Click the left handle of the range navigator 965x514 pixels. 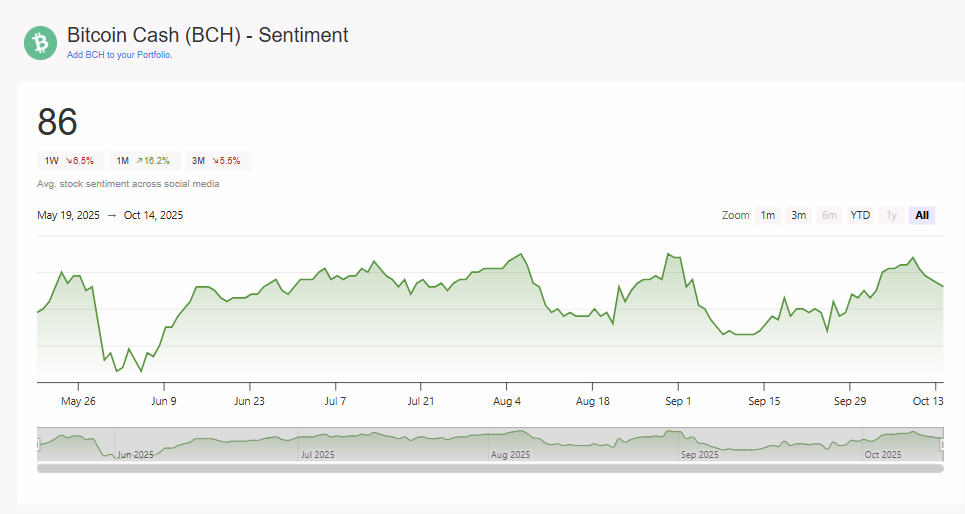click(38, 444)
